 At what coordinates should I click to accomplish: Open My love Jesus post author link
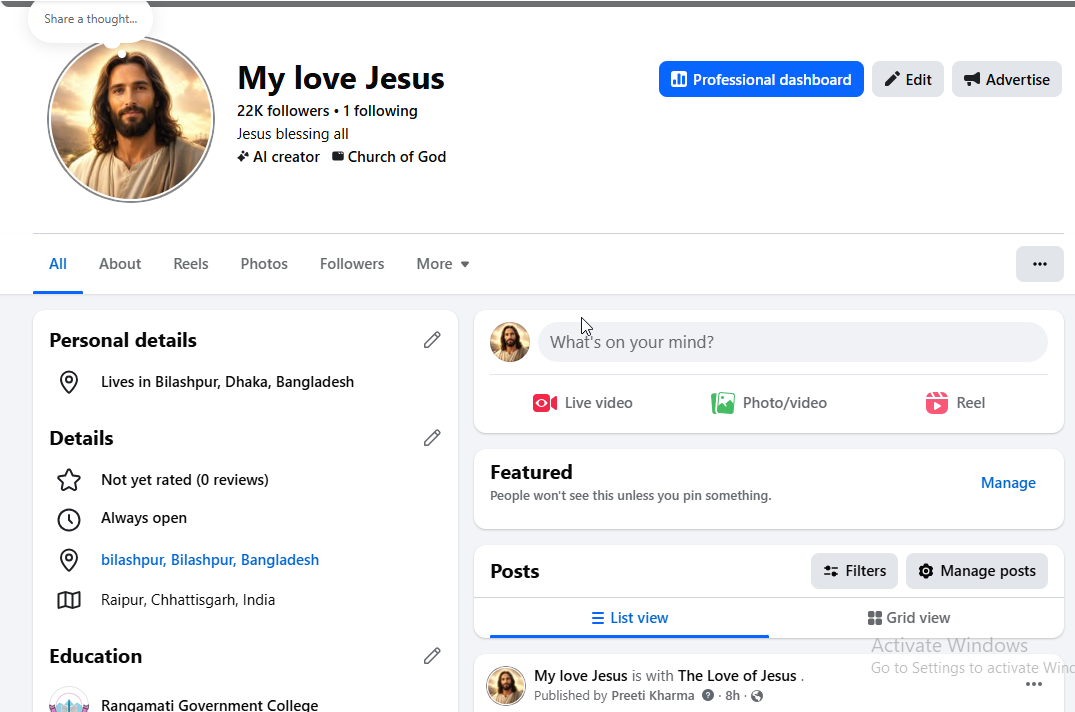[x=581, y=676]
